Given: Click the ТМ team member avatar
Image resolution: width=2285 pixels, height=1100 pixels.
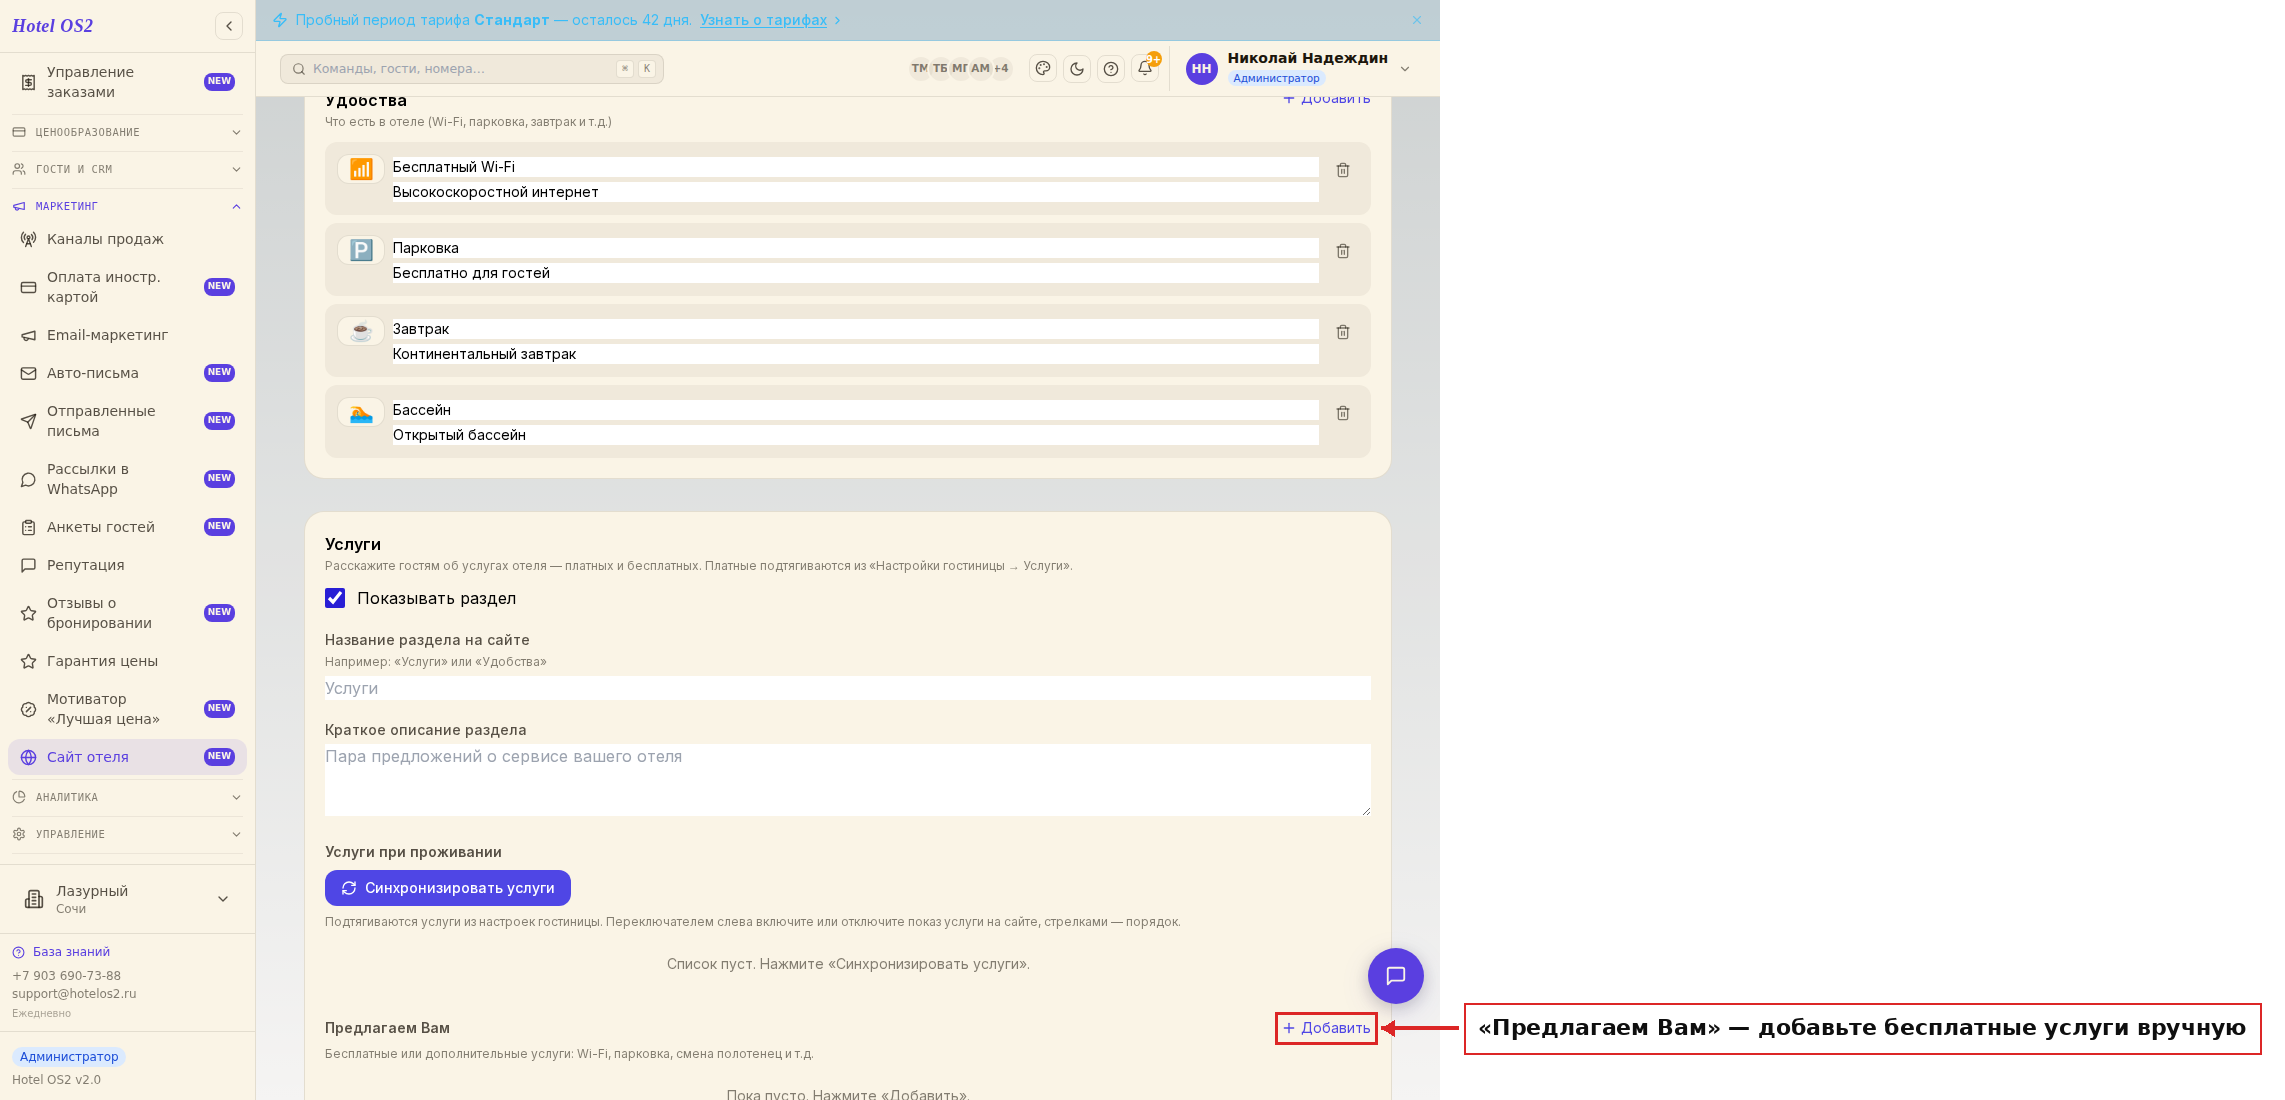Looking at the screenshot, I should (x=919, y=69).
